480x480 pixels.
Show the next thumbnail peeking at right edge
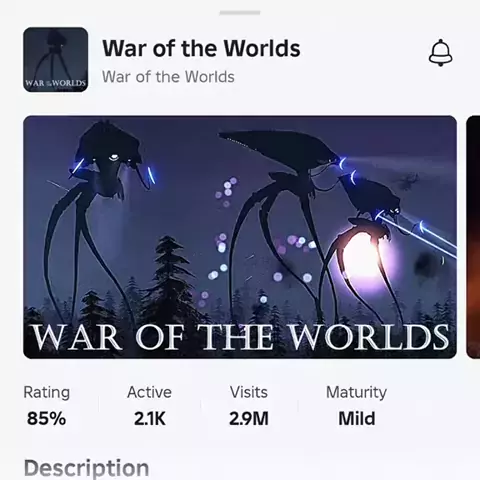click(473, 237)
